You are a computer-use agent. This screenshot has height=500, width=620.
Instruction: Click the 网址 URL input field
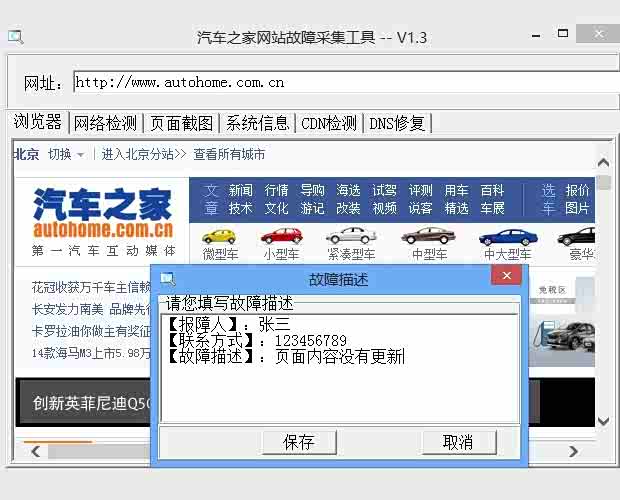pos(346,82)
